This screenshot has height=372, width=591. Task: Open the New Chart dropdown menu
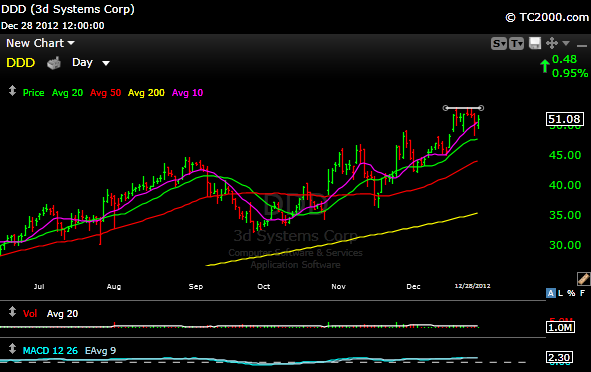click(40, 43)
